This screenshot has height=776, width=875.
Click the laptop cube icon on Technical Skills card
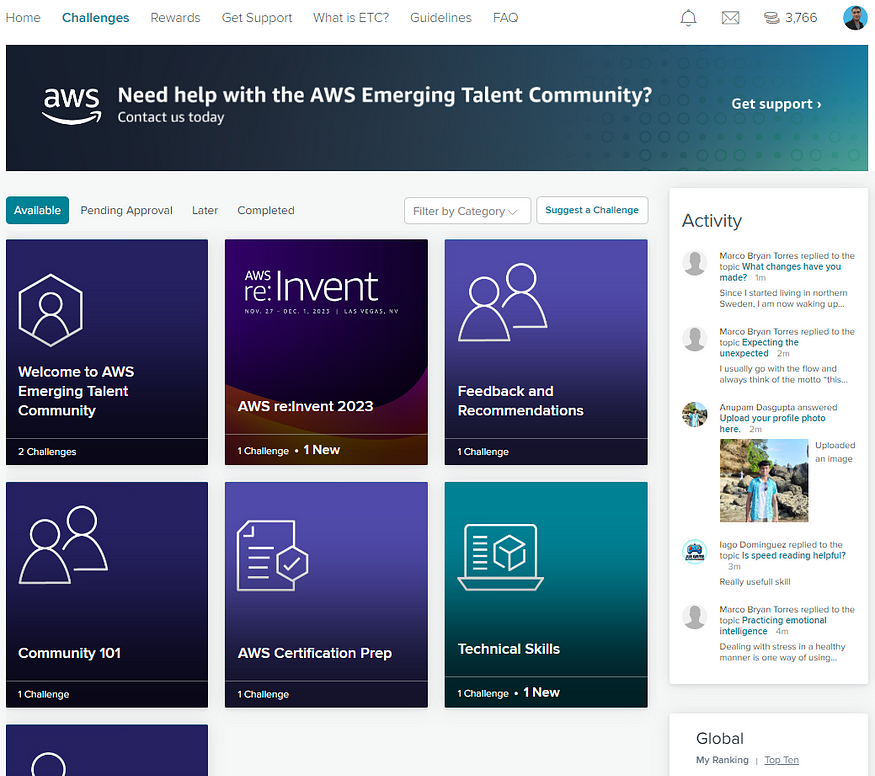(x=501, y=557)
